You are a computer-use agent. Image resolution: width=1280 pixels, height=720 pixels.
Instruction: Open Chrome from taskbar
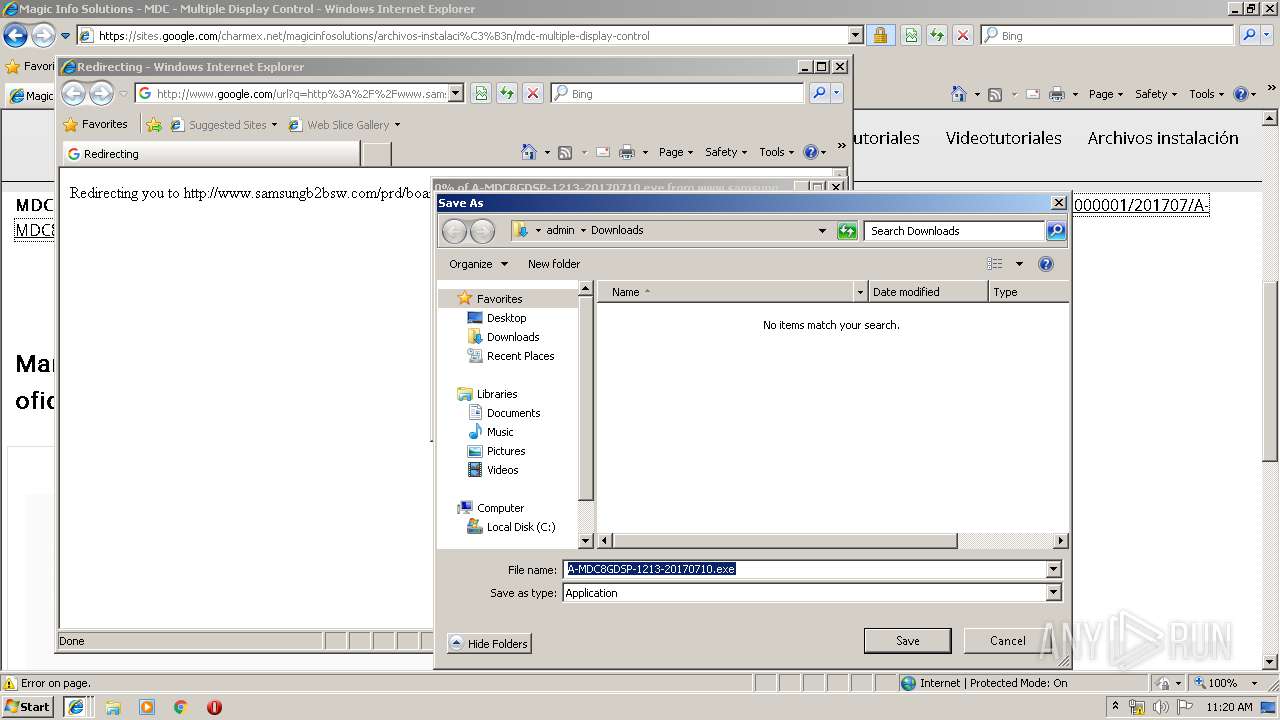pyautogui.click(x=181, y=707)
